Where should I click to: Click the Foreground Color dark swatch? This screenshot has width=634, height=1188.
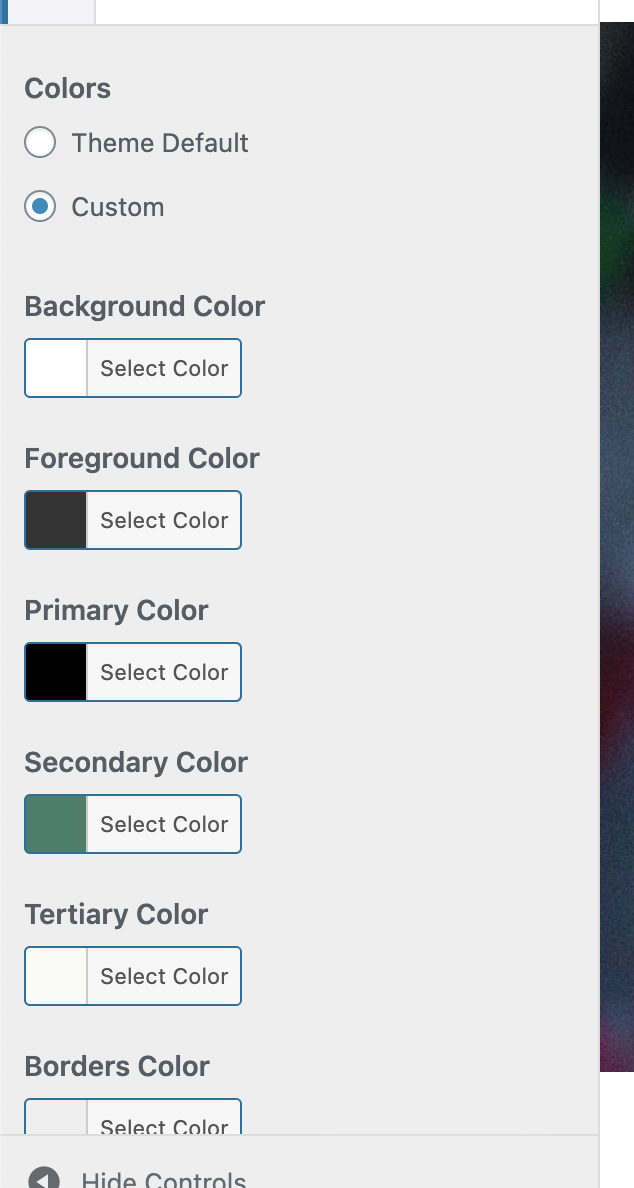pyautogui.click(x=55, y=520)
